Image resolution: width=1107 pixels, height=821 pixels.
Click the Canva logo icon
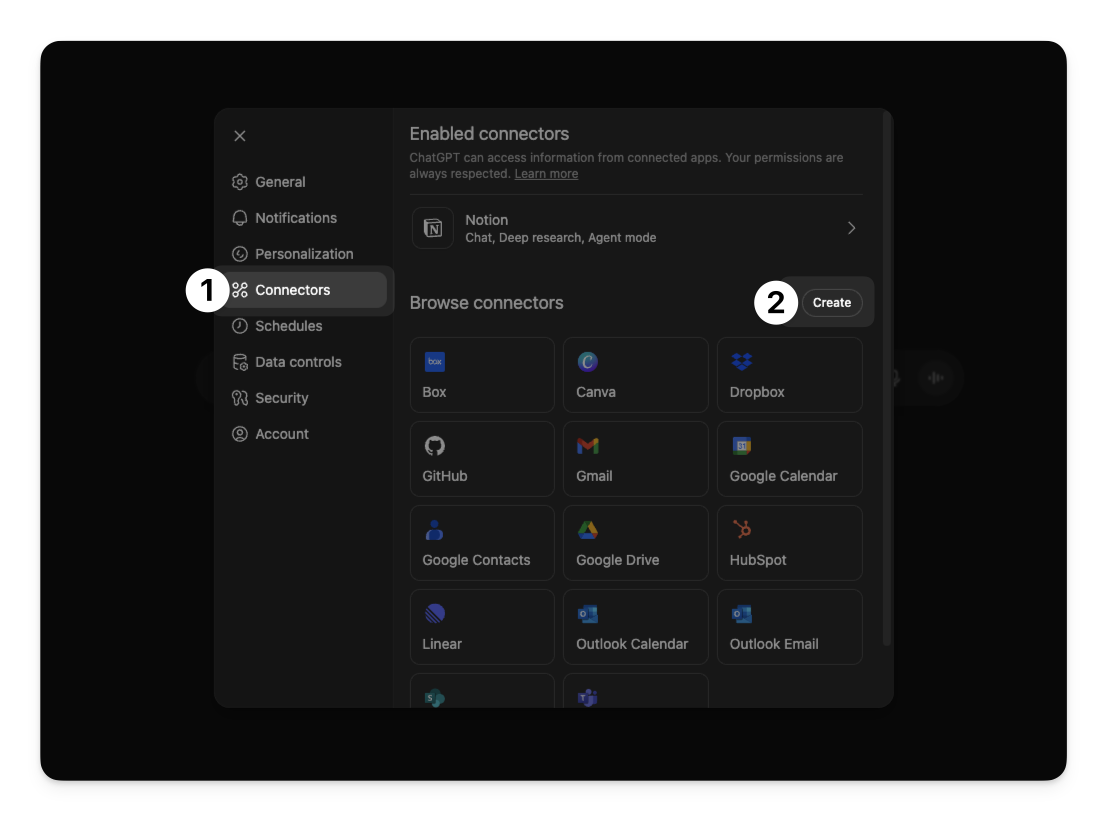pyautogui.click(x=587, y=361)
